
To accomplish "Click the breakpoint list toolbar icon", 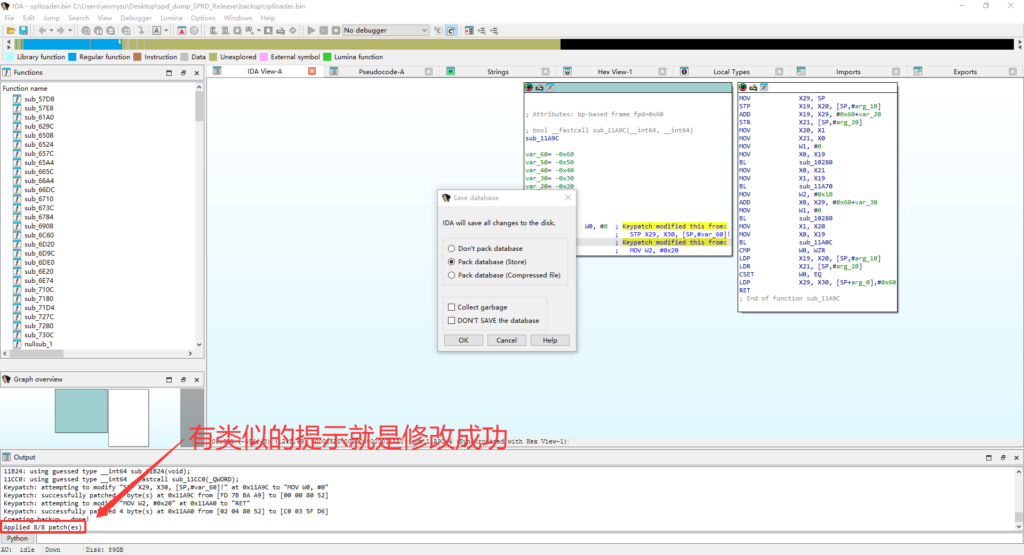I will click(x=469, y=31).
